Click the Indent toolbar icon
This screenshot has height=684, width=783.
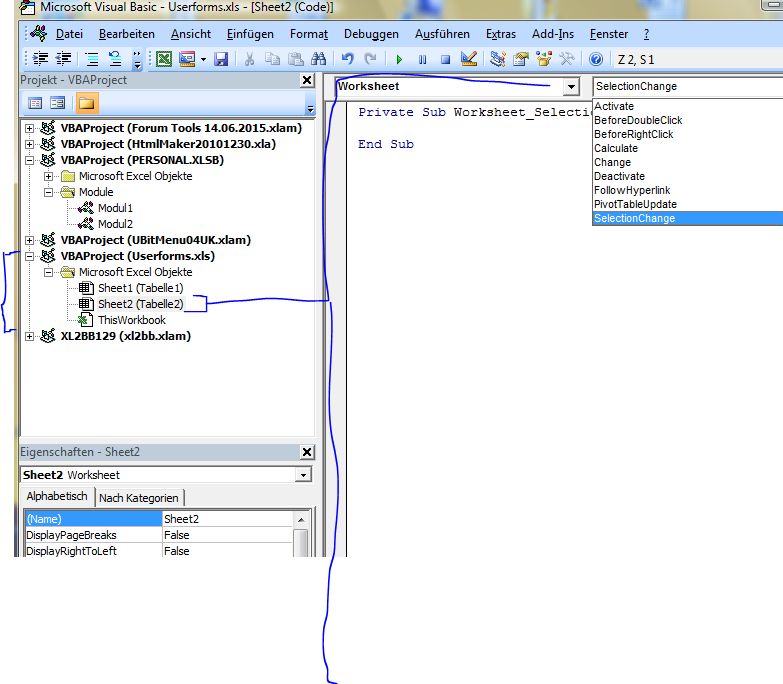[40, 59]
